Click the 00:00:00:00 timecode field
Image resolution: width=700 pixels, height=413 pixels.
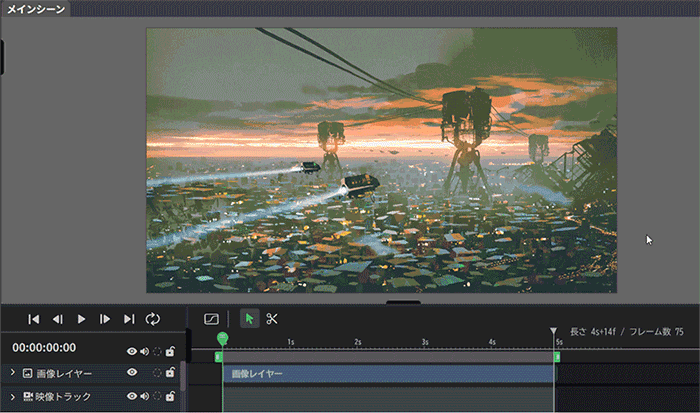coord(44,348)
